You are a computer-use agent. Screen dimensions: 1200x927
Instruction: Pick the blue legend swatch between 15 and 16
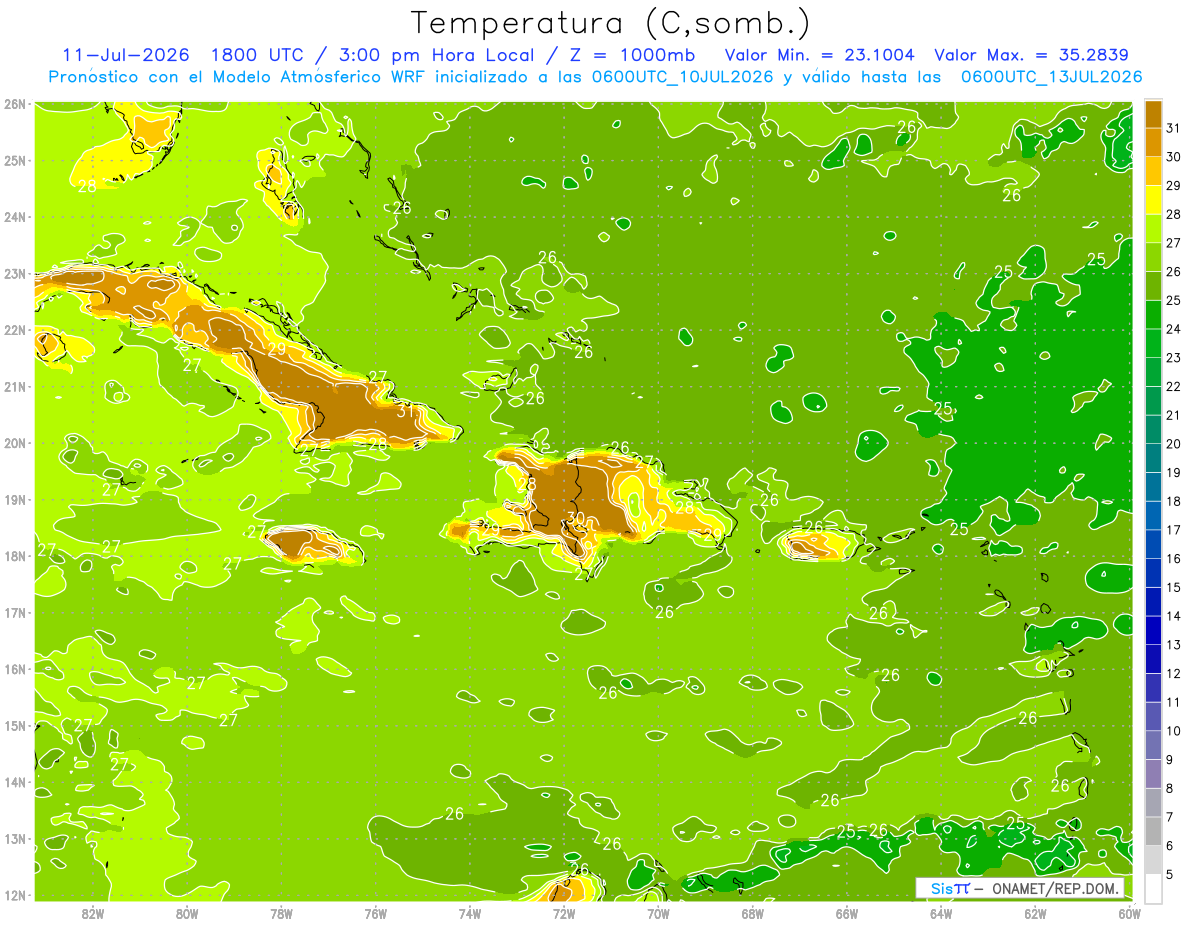(1154, 573)
